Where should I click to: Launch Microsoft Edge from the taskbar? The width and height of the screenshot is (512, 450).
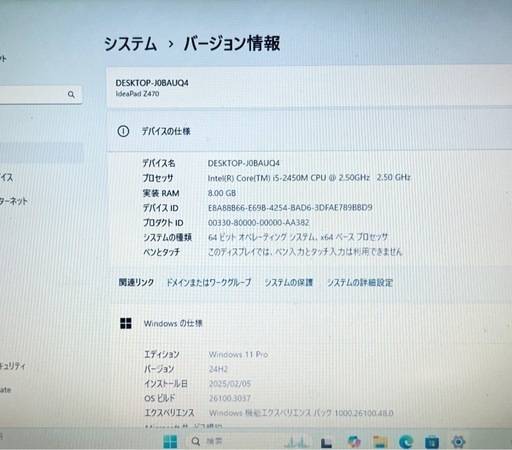[x=406, y=442]
